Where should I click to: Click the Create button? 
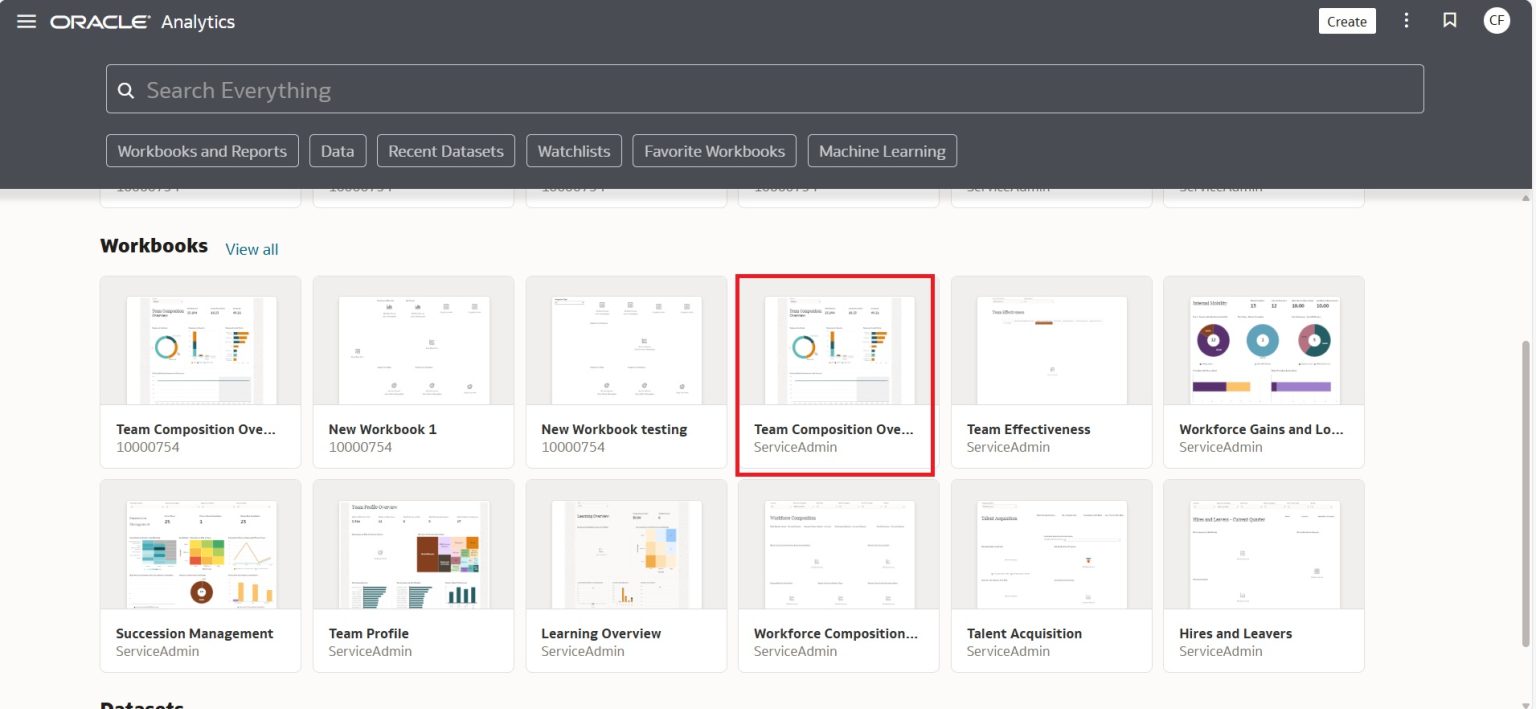1346,20
